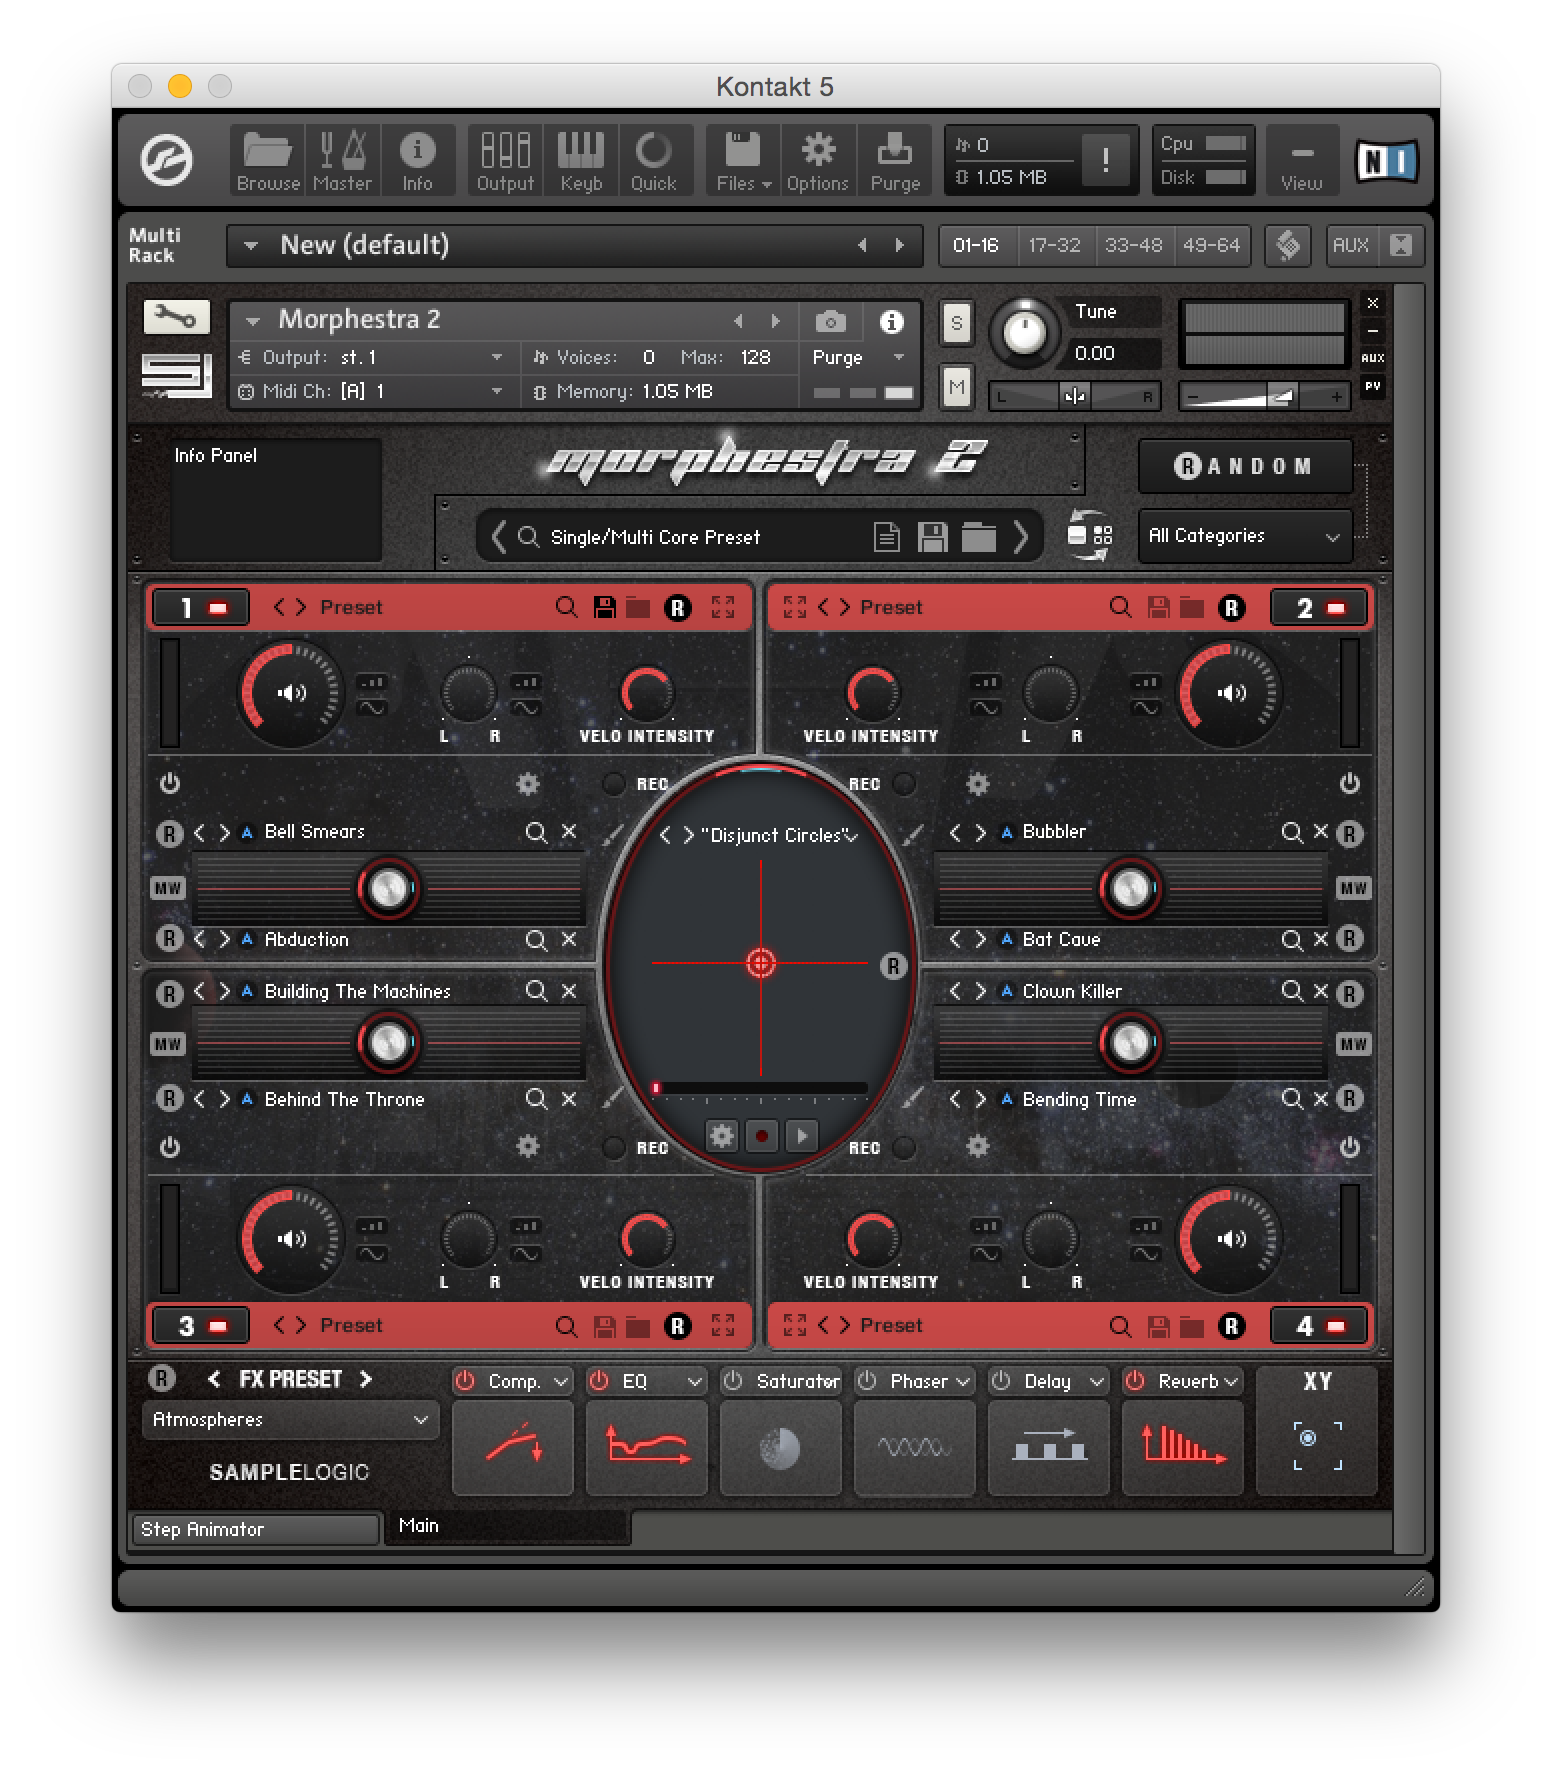1552x1772 pixels.
Task: Mute the Morphestra 2 instrument
Action: 957,387
